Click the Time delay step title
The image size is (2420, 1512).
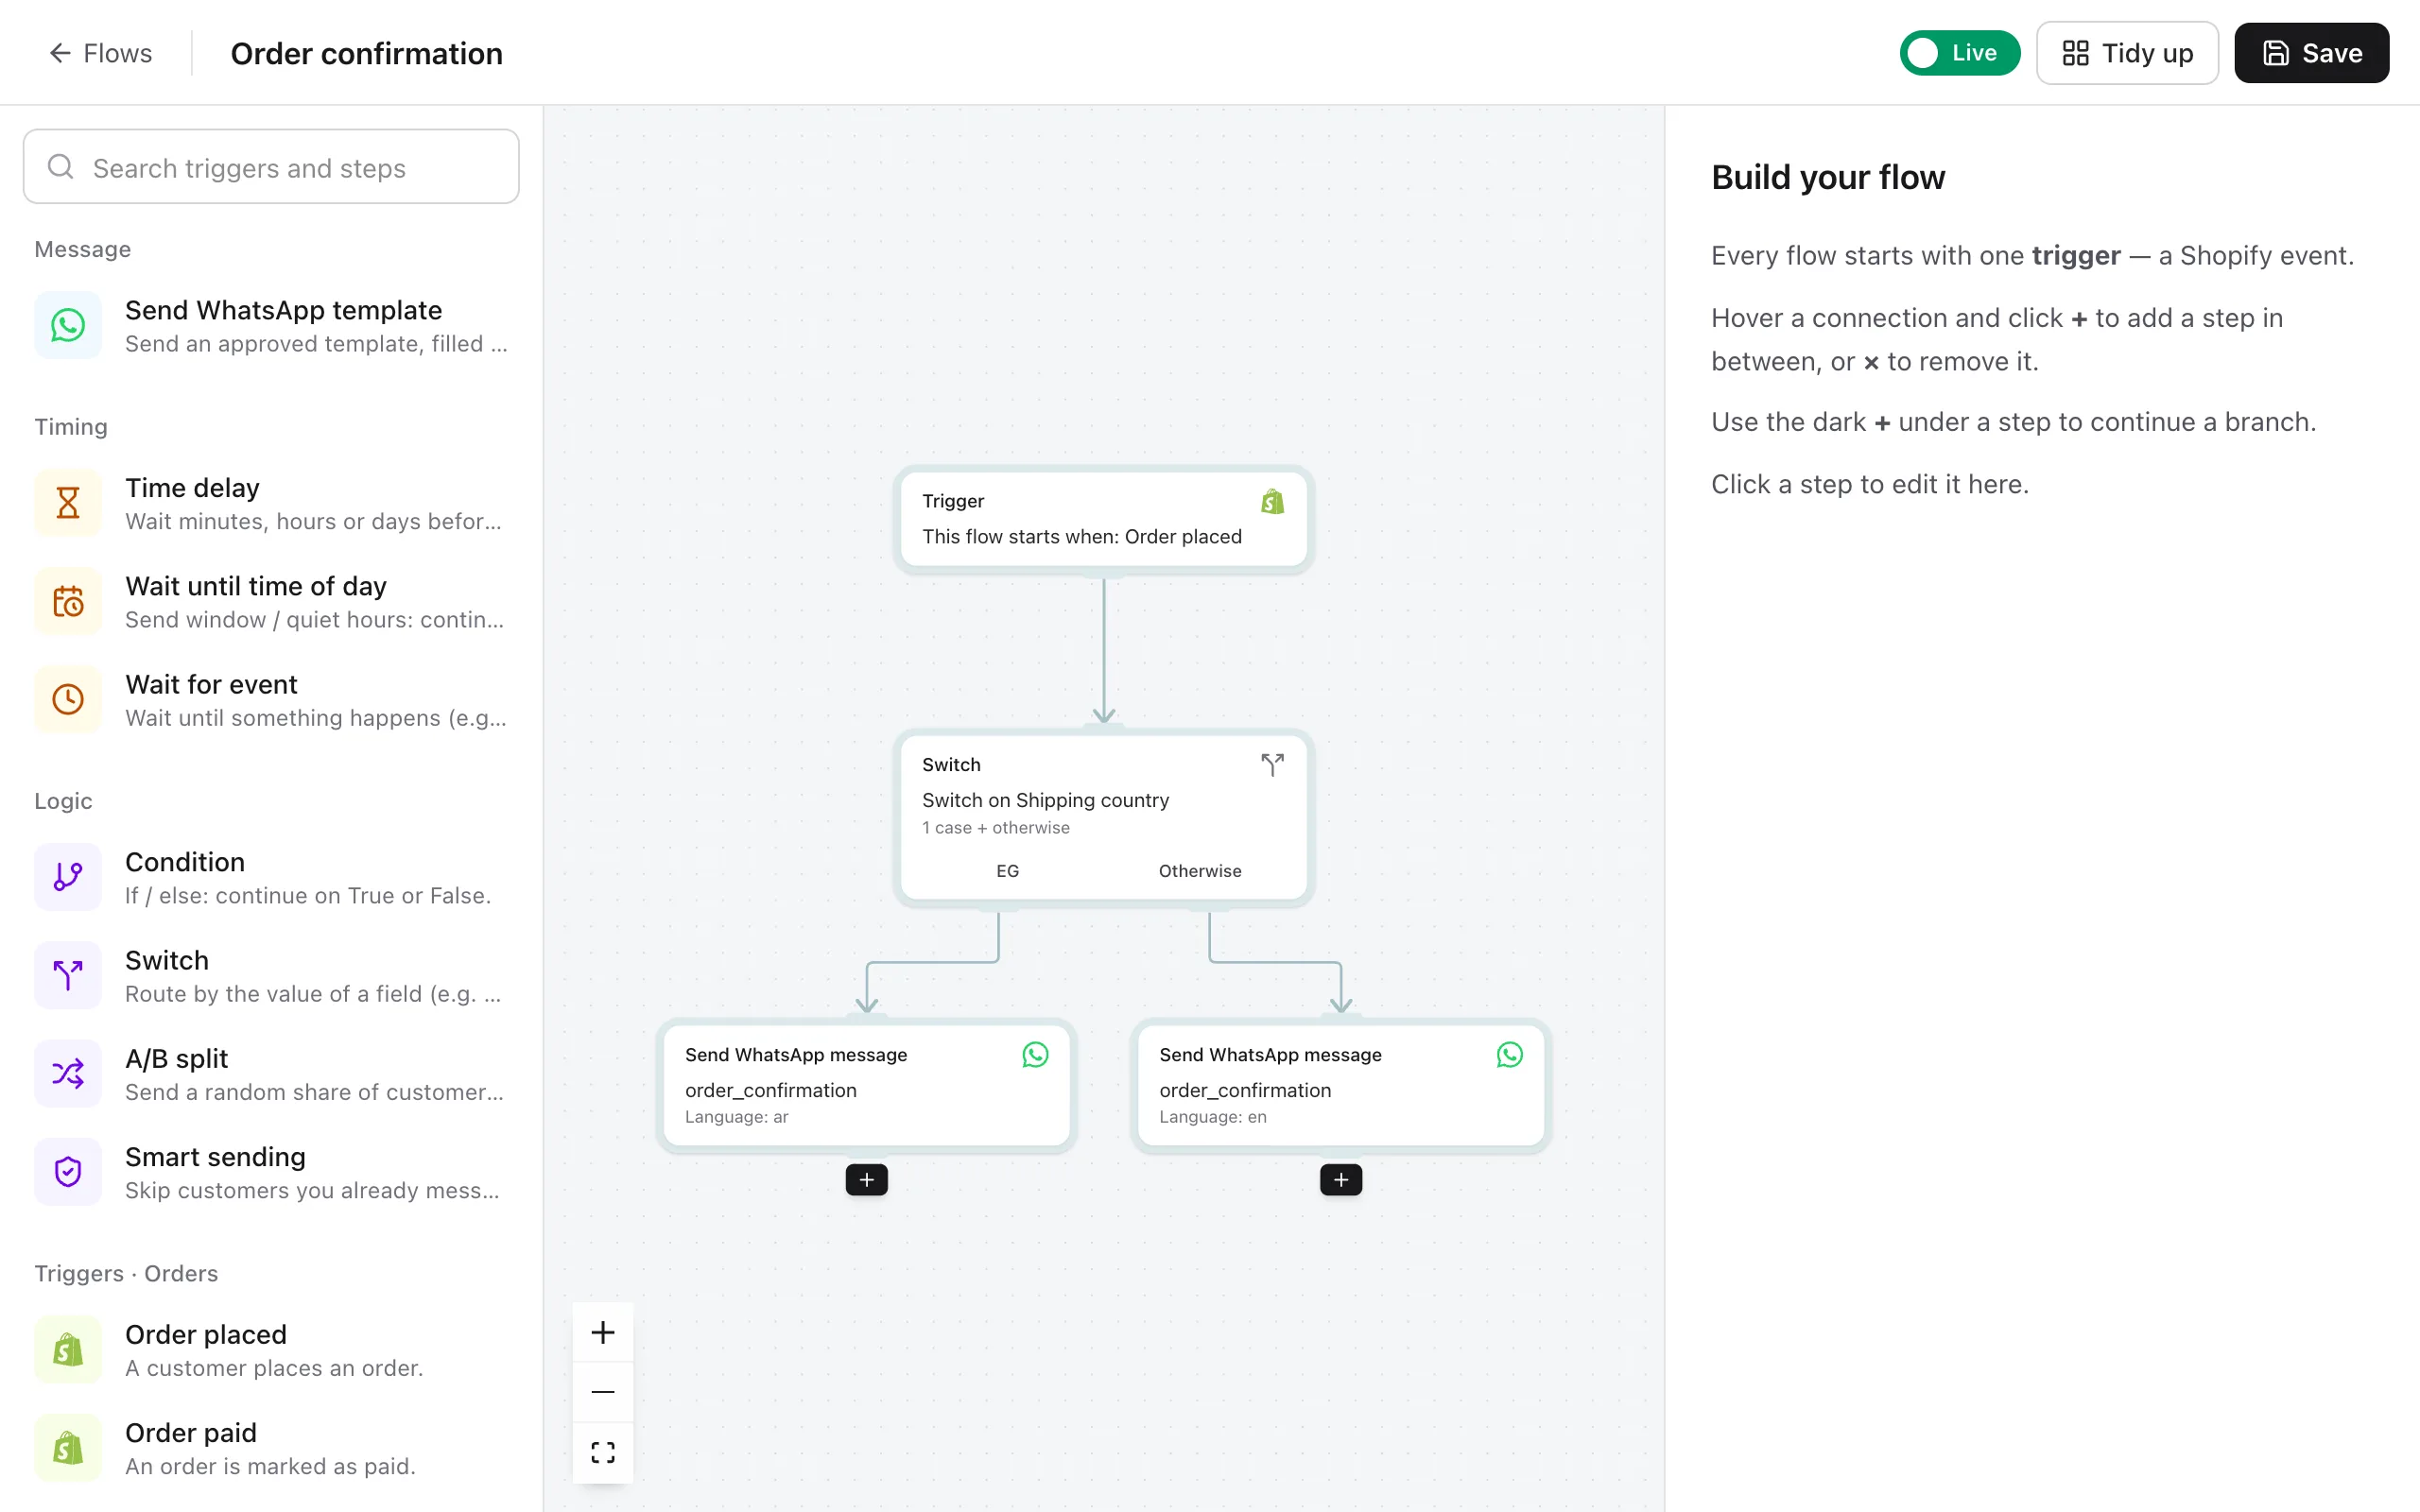point(192,488)
